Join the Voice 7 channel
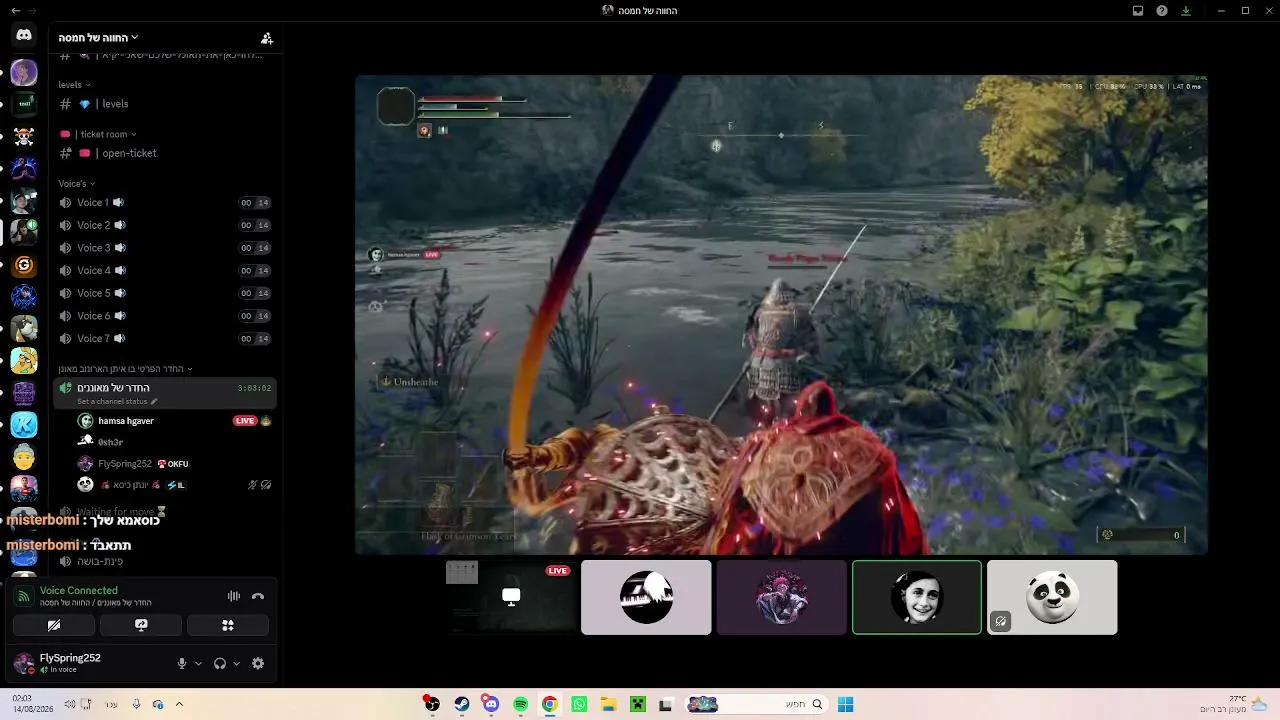Image resolution: width=1280 pixels, height=720 pixels. click(165, 339)
